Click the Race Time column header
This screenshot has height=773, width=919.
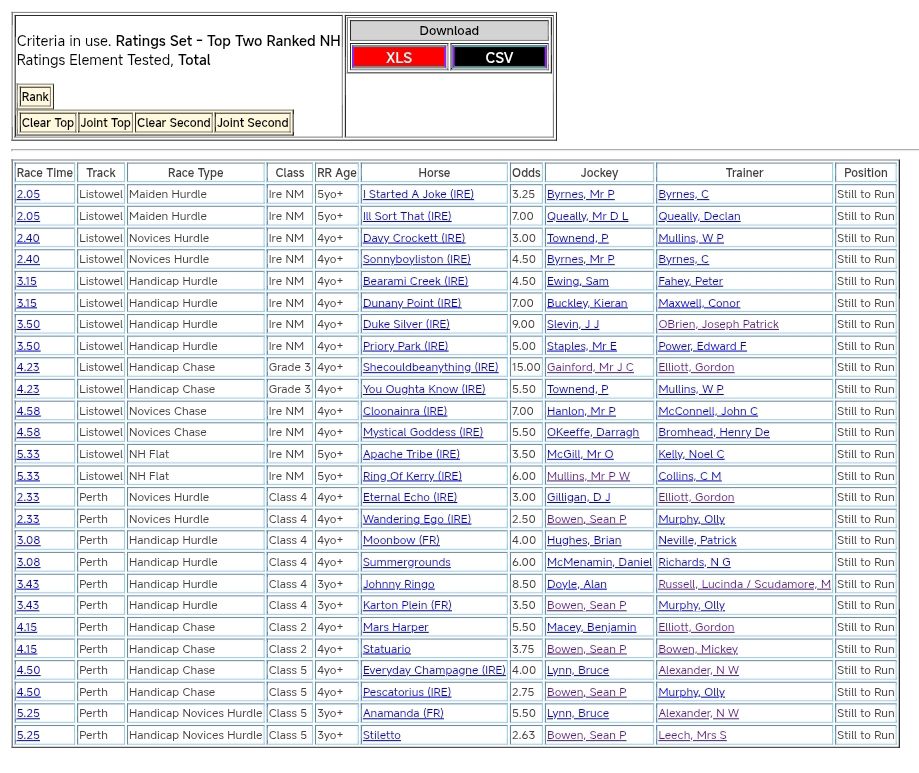coord(45,173)
